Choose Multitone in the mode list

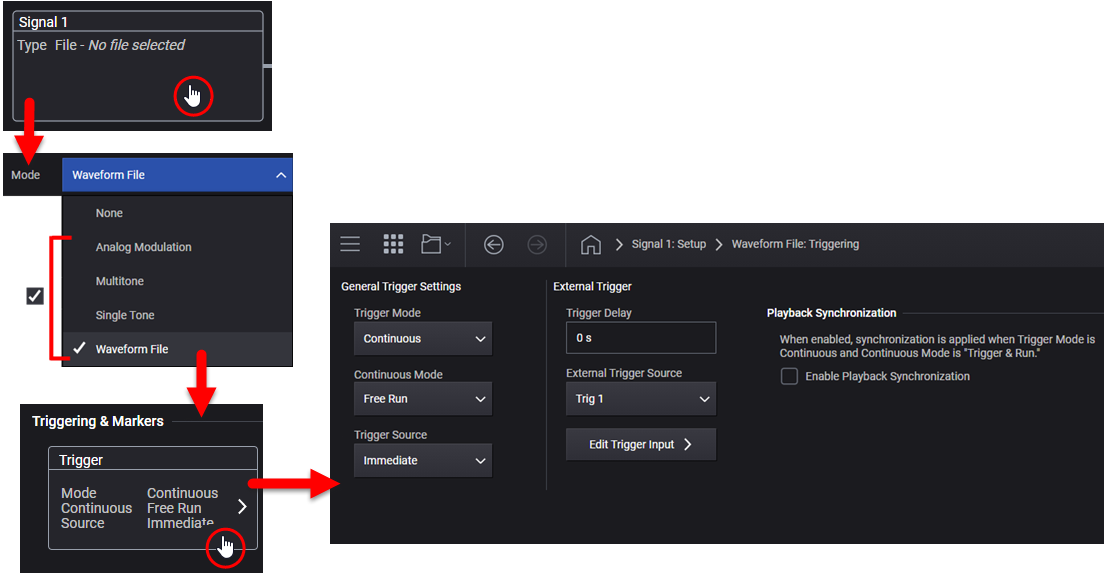120,281
